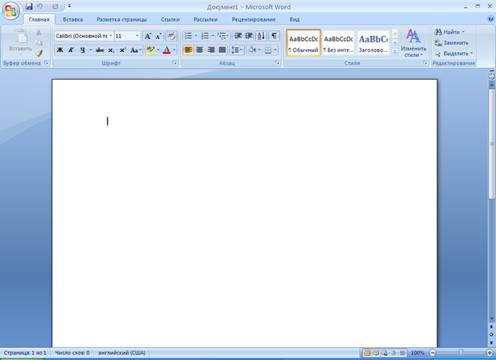This screenshot has height=360, width=496.
Task: Increase font size with grow icon
Action: pyautogui.click(x=148, y=36)
